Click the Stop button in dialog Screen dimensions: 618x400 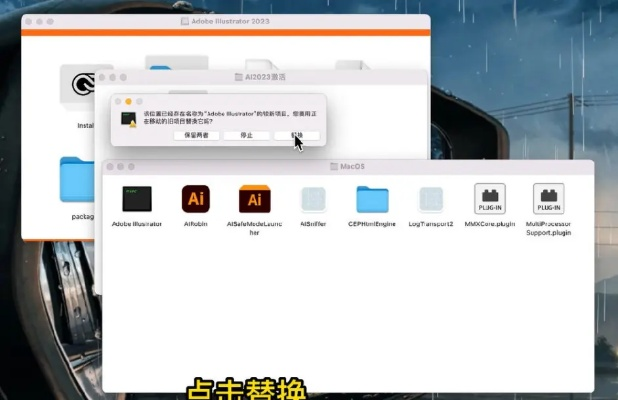[x=246, y=135]
